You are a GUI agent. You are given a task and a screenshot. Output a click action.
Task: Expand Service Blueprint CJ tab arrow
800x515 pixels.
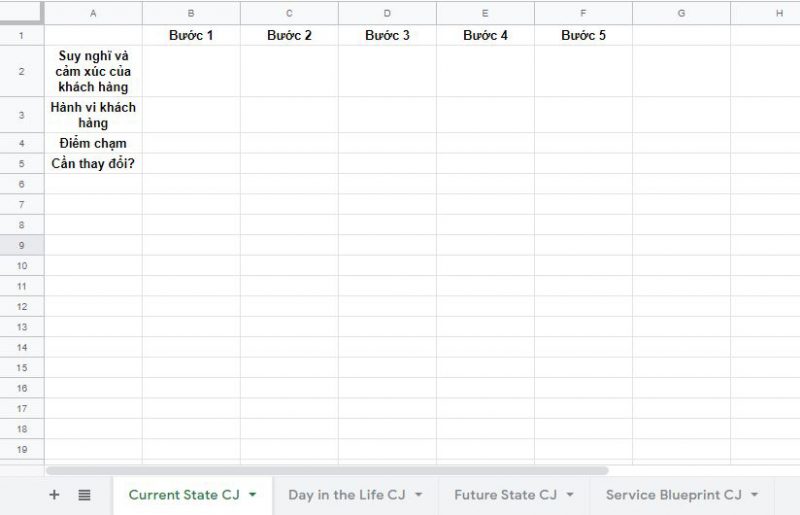755,495
